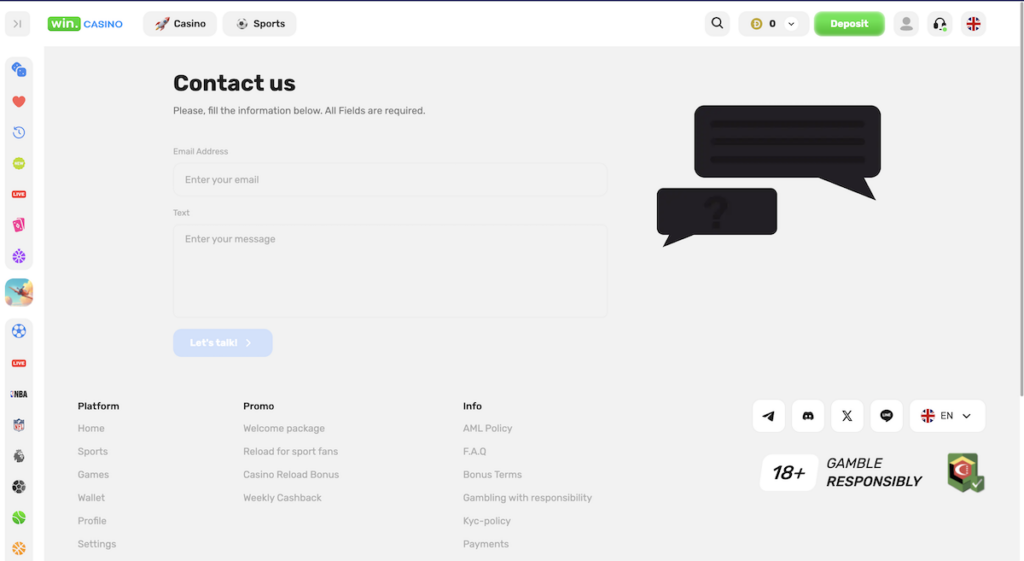Viewport: 1024px width, 561px height.
Task: Expand the coin balance dropdown arrow
Action: point(791,24)
